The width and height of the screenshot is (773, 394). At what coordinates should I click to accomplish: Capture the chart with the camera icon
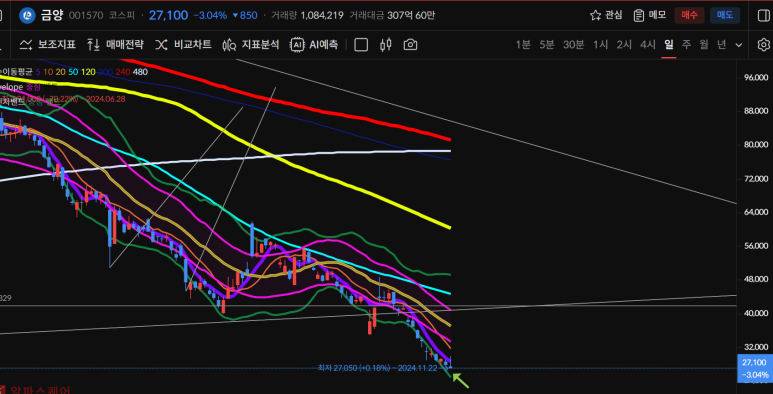[x=410, y=45]
